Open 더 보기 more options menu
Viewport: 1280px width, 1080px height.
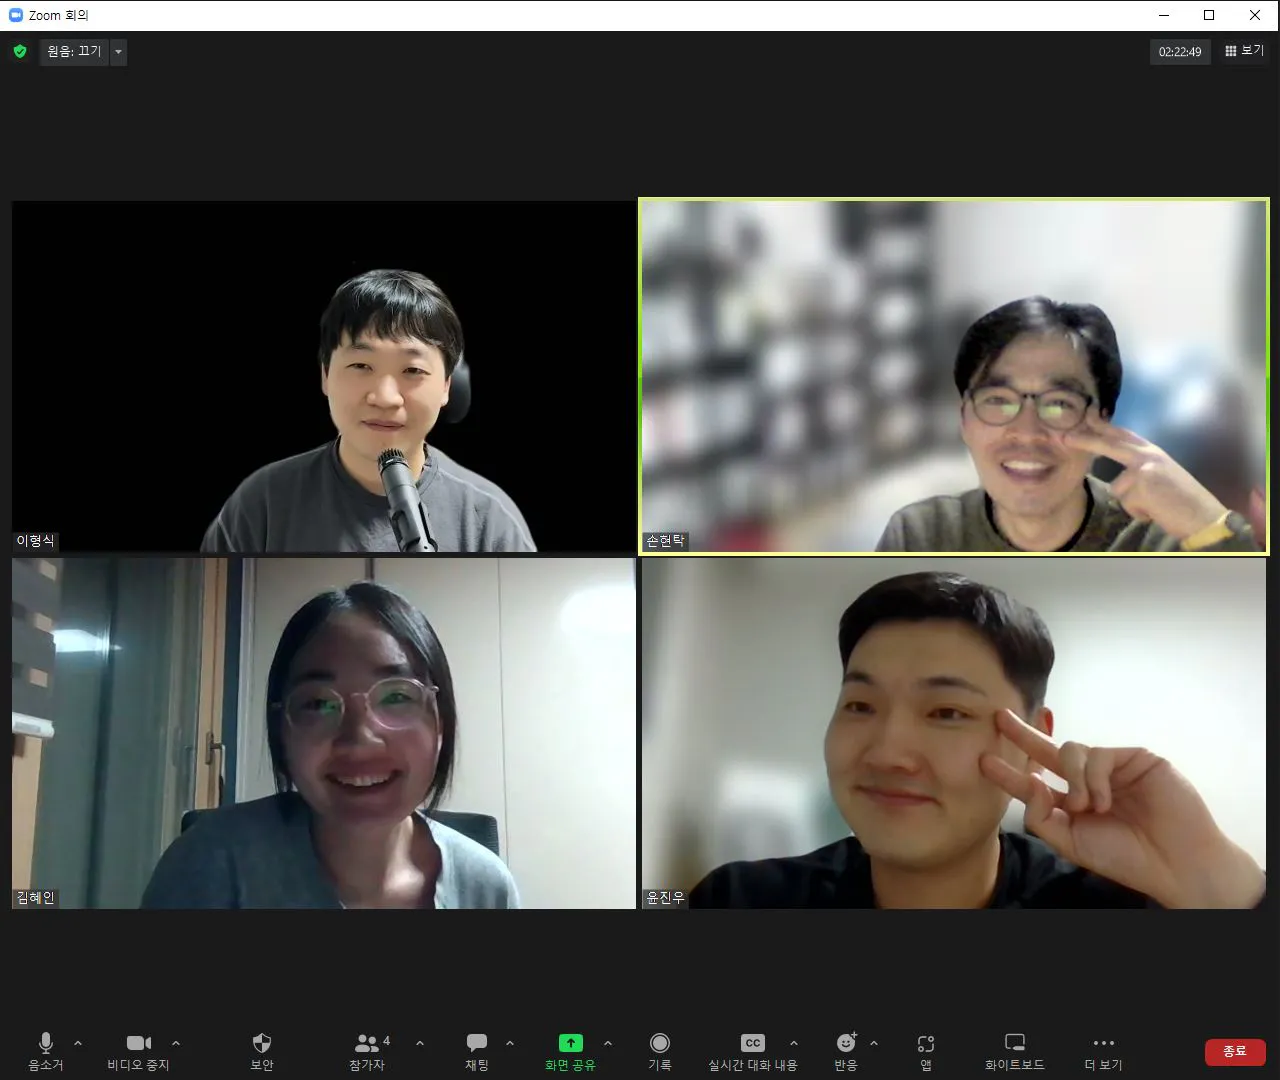1104,1051
